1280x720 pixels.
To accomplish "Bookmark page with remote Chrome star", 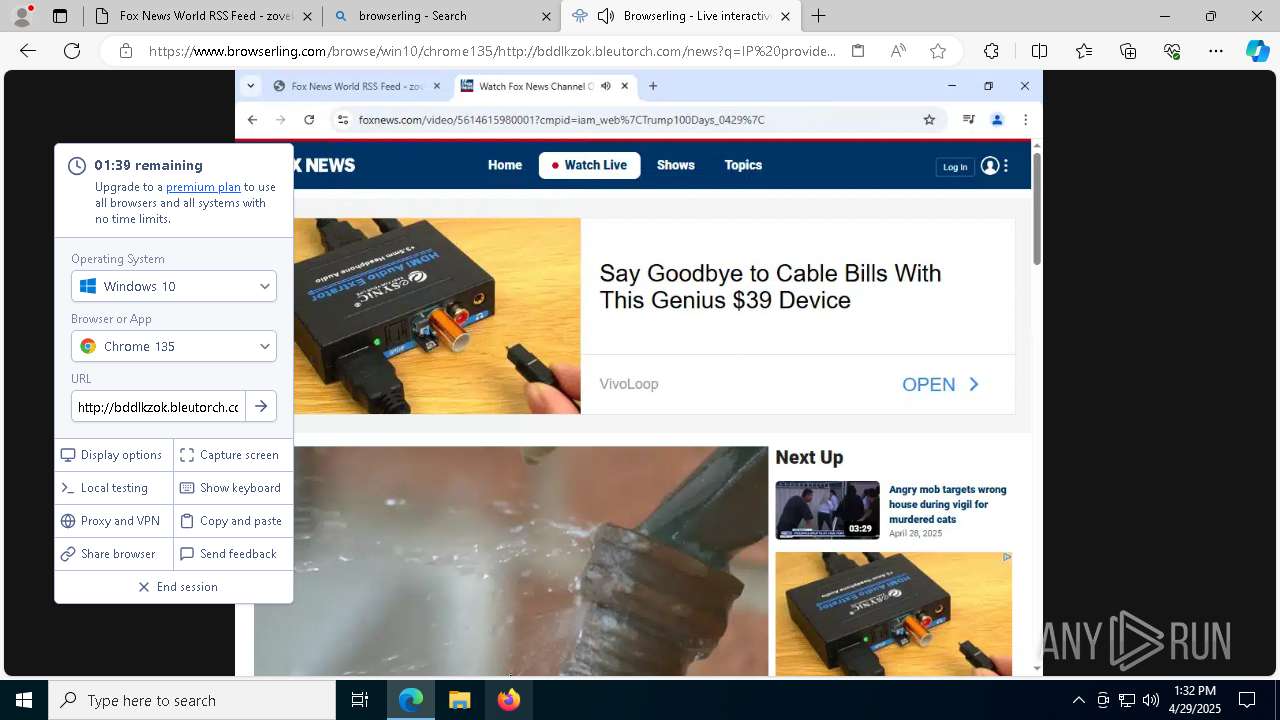I will tap(929, 120).
